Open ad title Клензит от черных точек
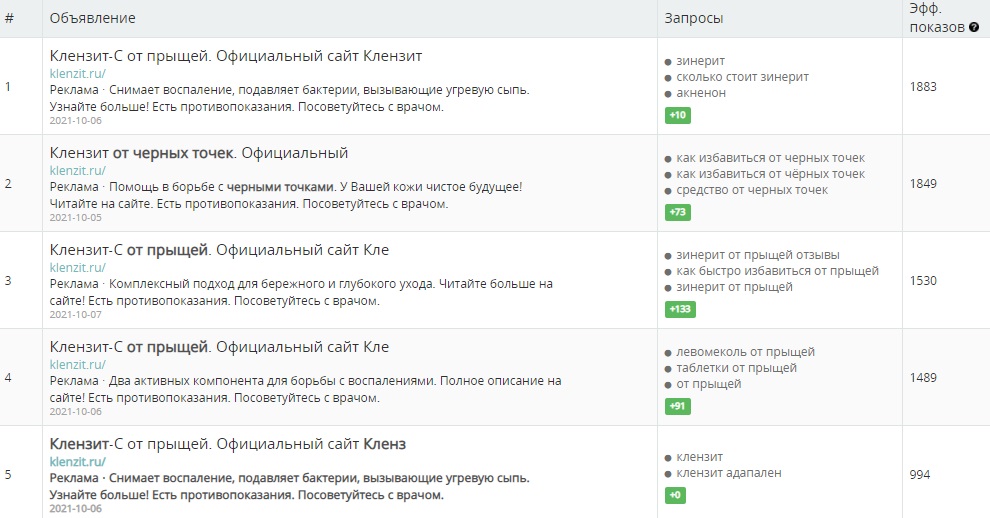The image size is (990, 518). [x=199, y=153]
